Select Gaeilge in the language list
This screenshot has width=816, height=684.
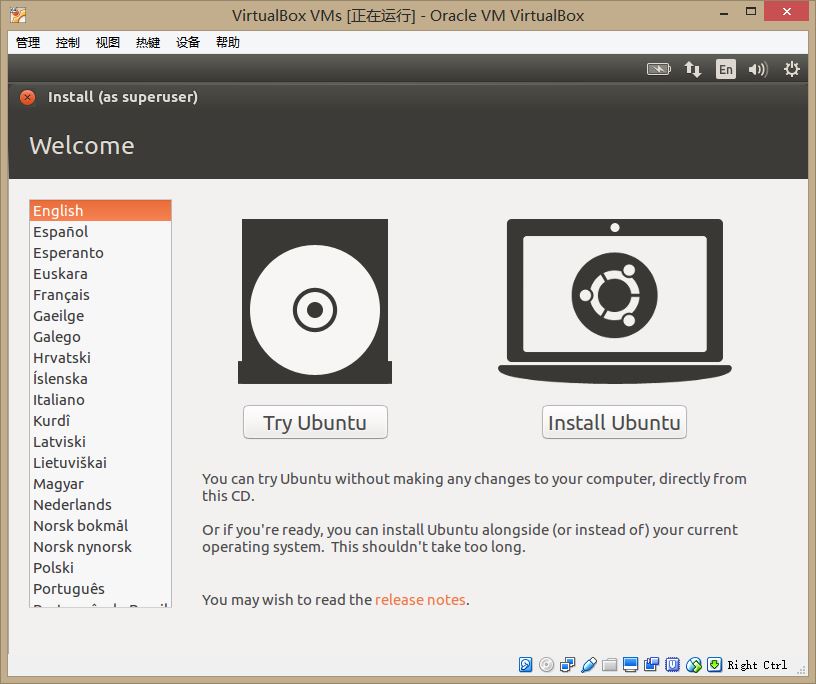pos(100,315)
